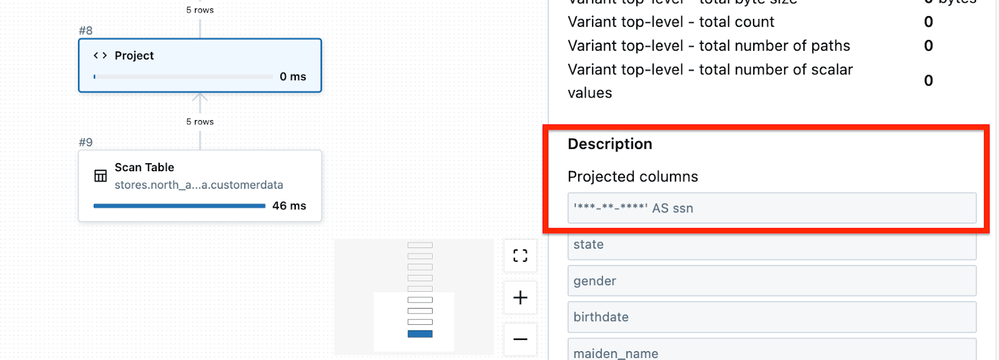999x360 pixels.
Task: Click the Project node code icon
Action: pos(100,55)
